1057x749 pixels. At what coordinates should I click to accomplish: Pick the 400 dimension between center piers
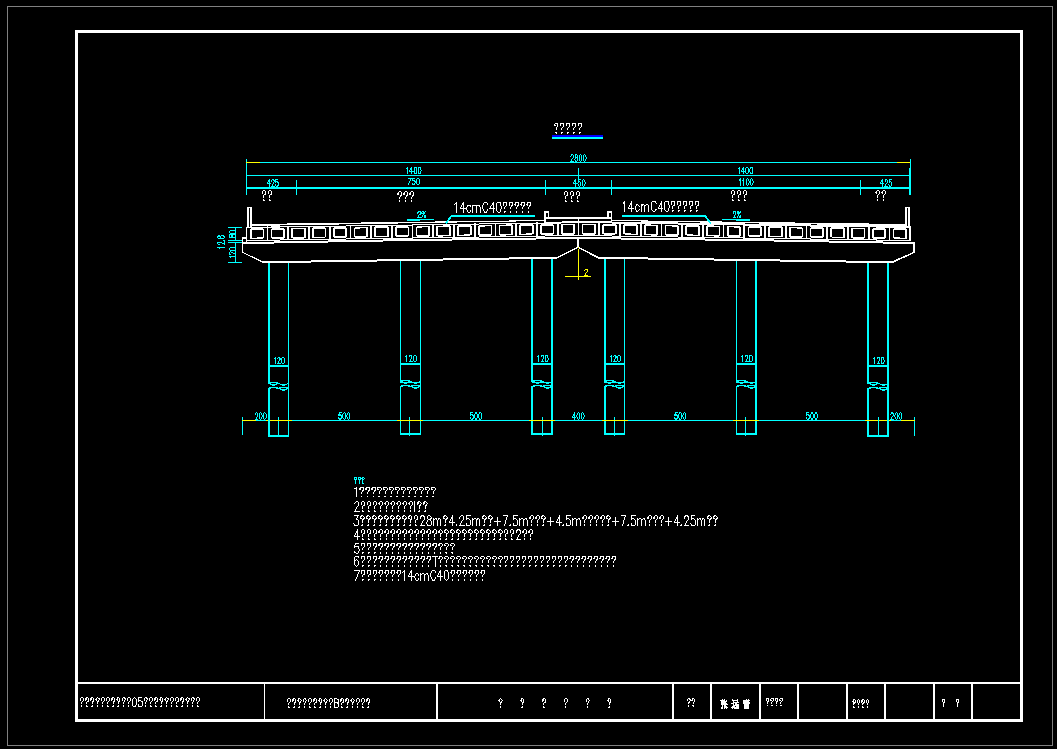(x=578, y=416)
